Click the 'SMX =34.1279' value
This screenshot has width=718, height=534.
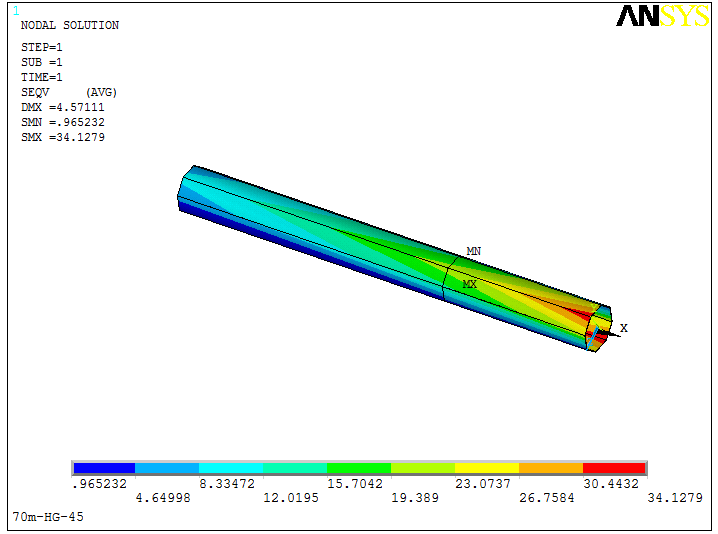point(63,137)
